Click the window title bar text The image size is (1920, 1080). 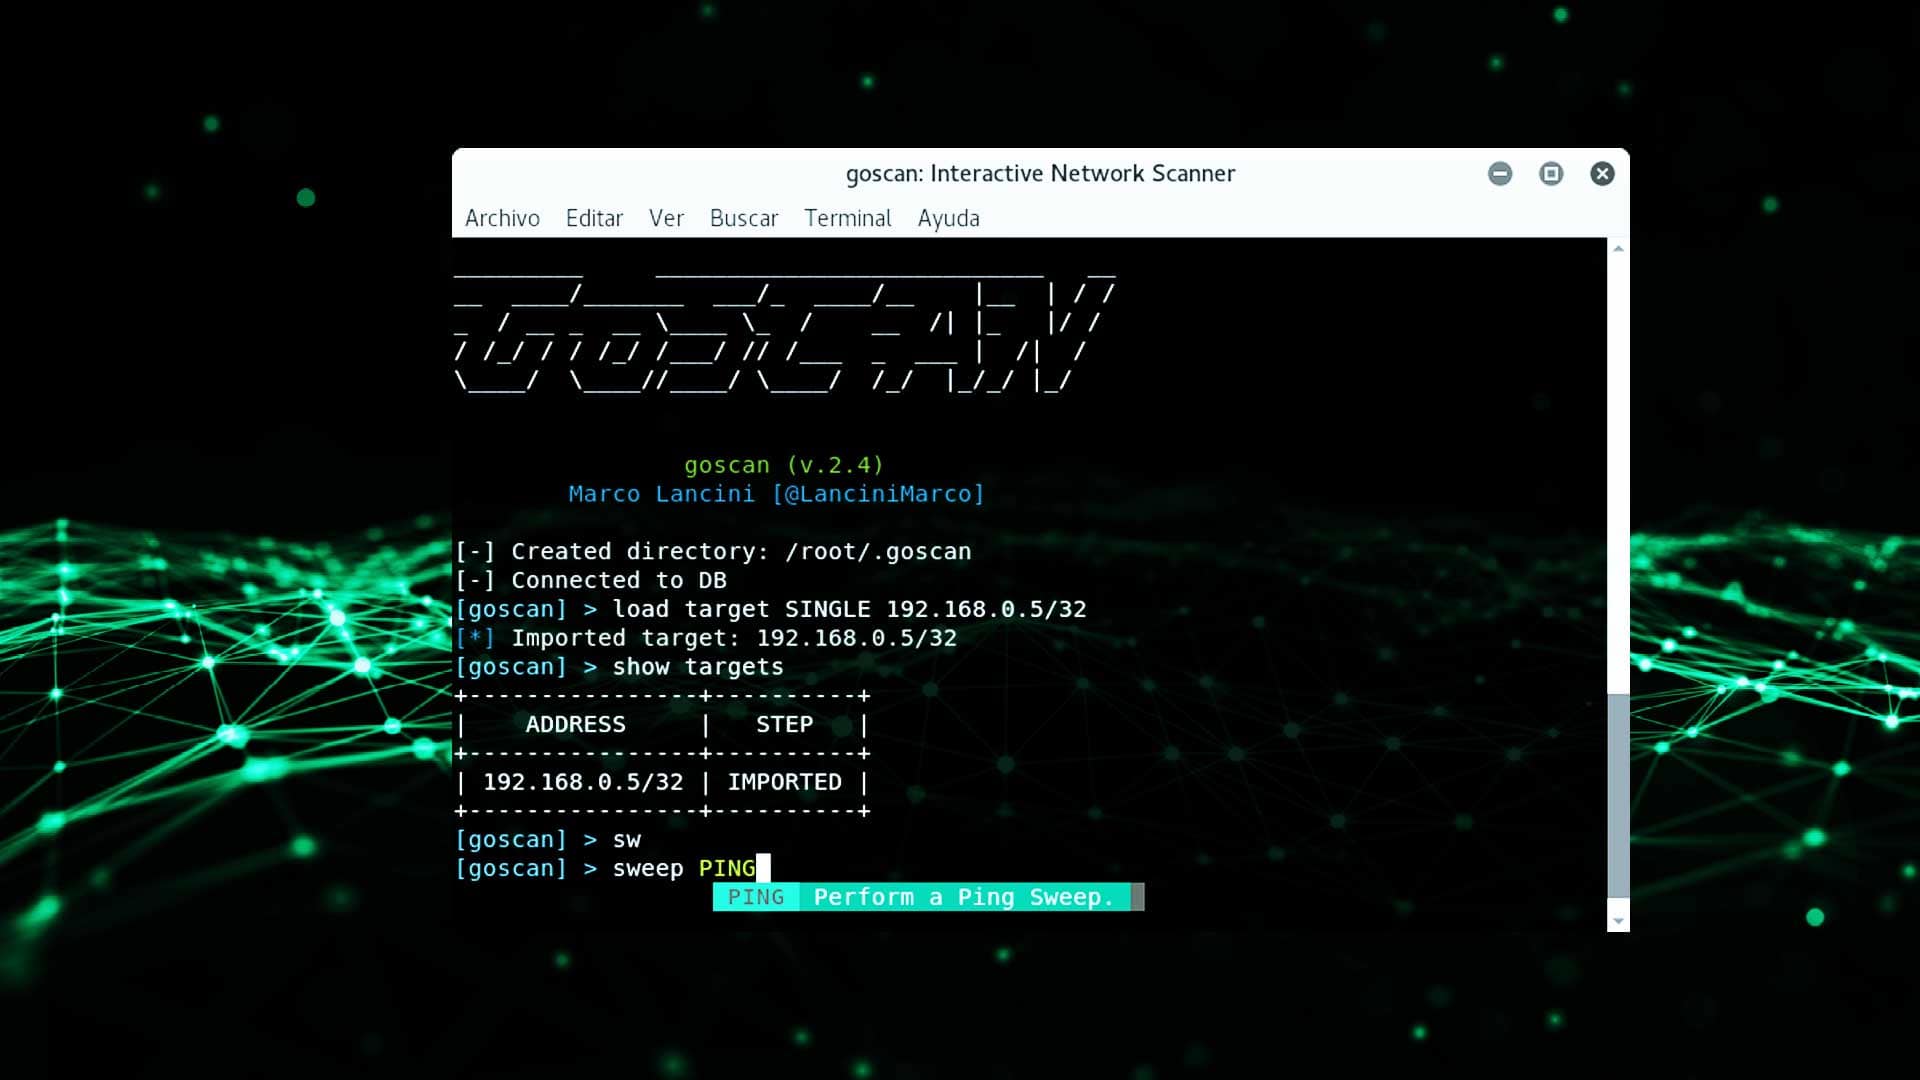[1040, 174]
